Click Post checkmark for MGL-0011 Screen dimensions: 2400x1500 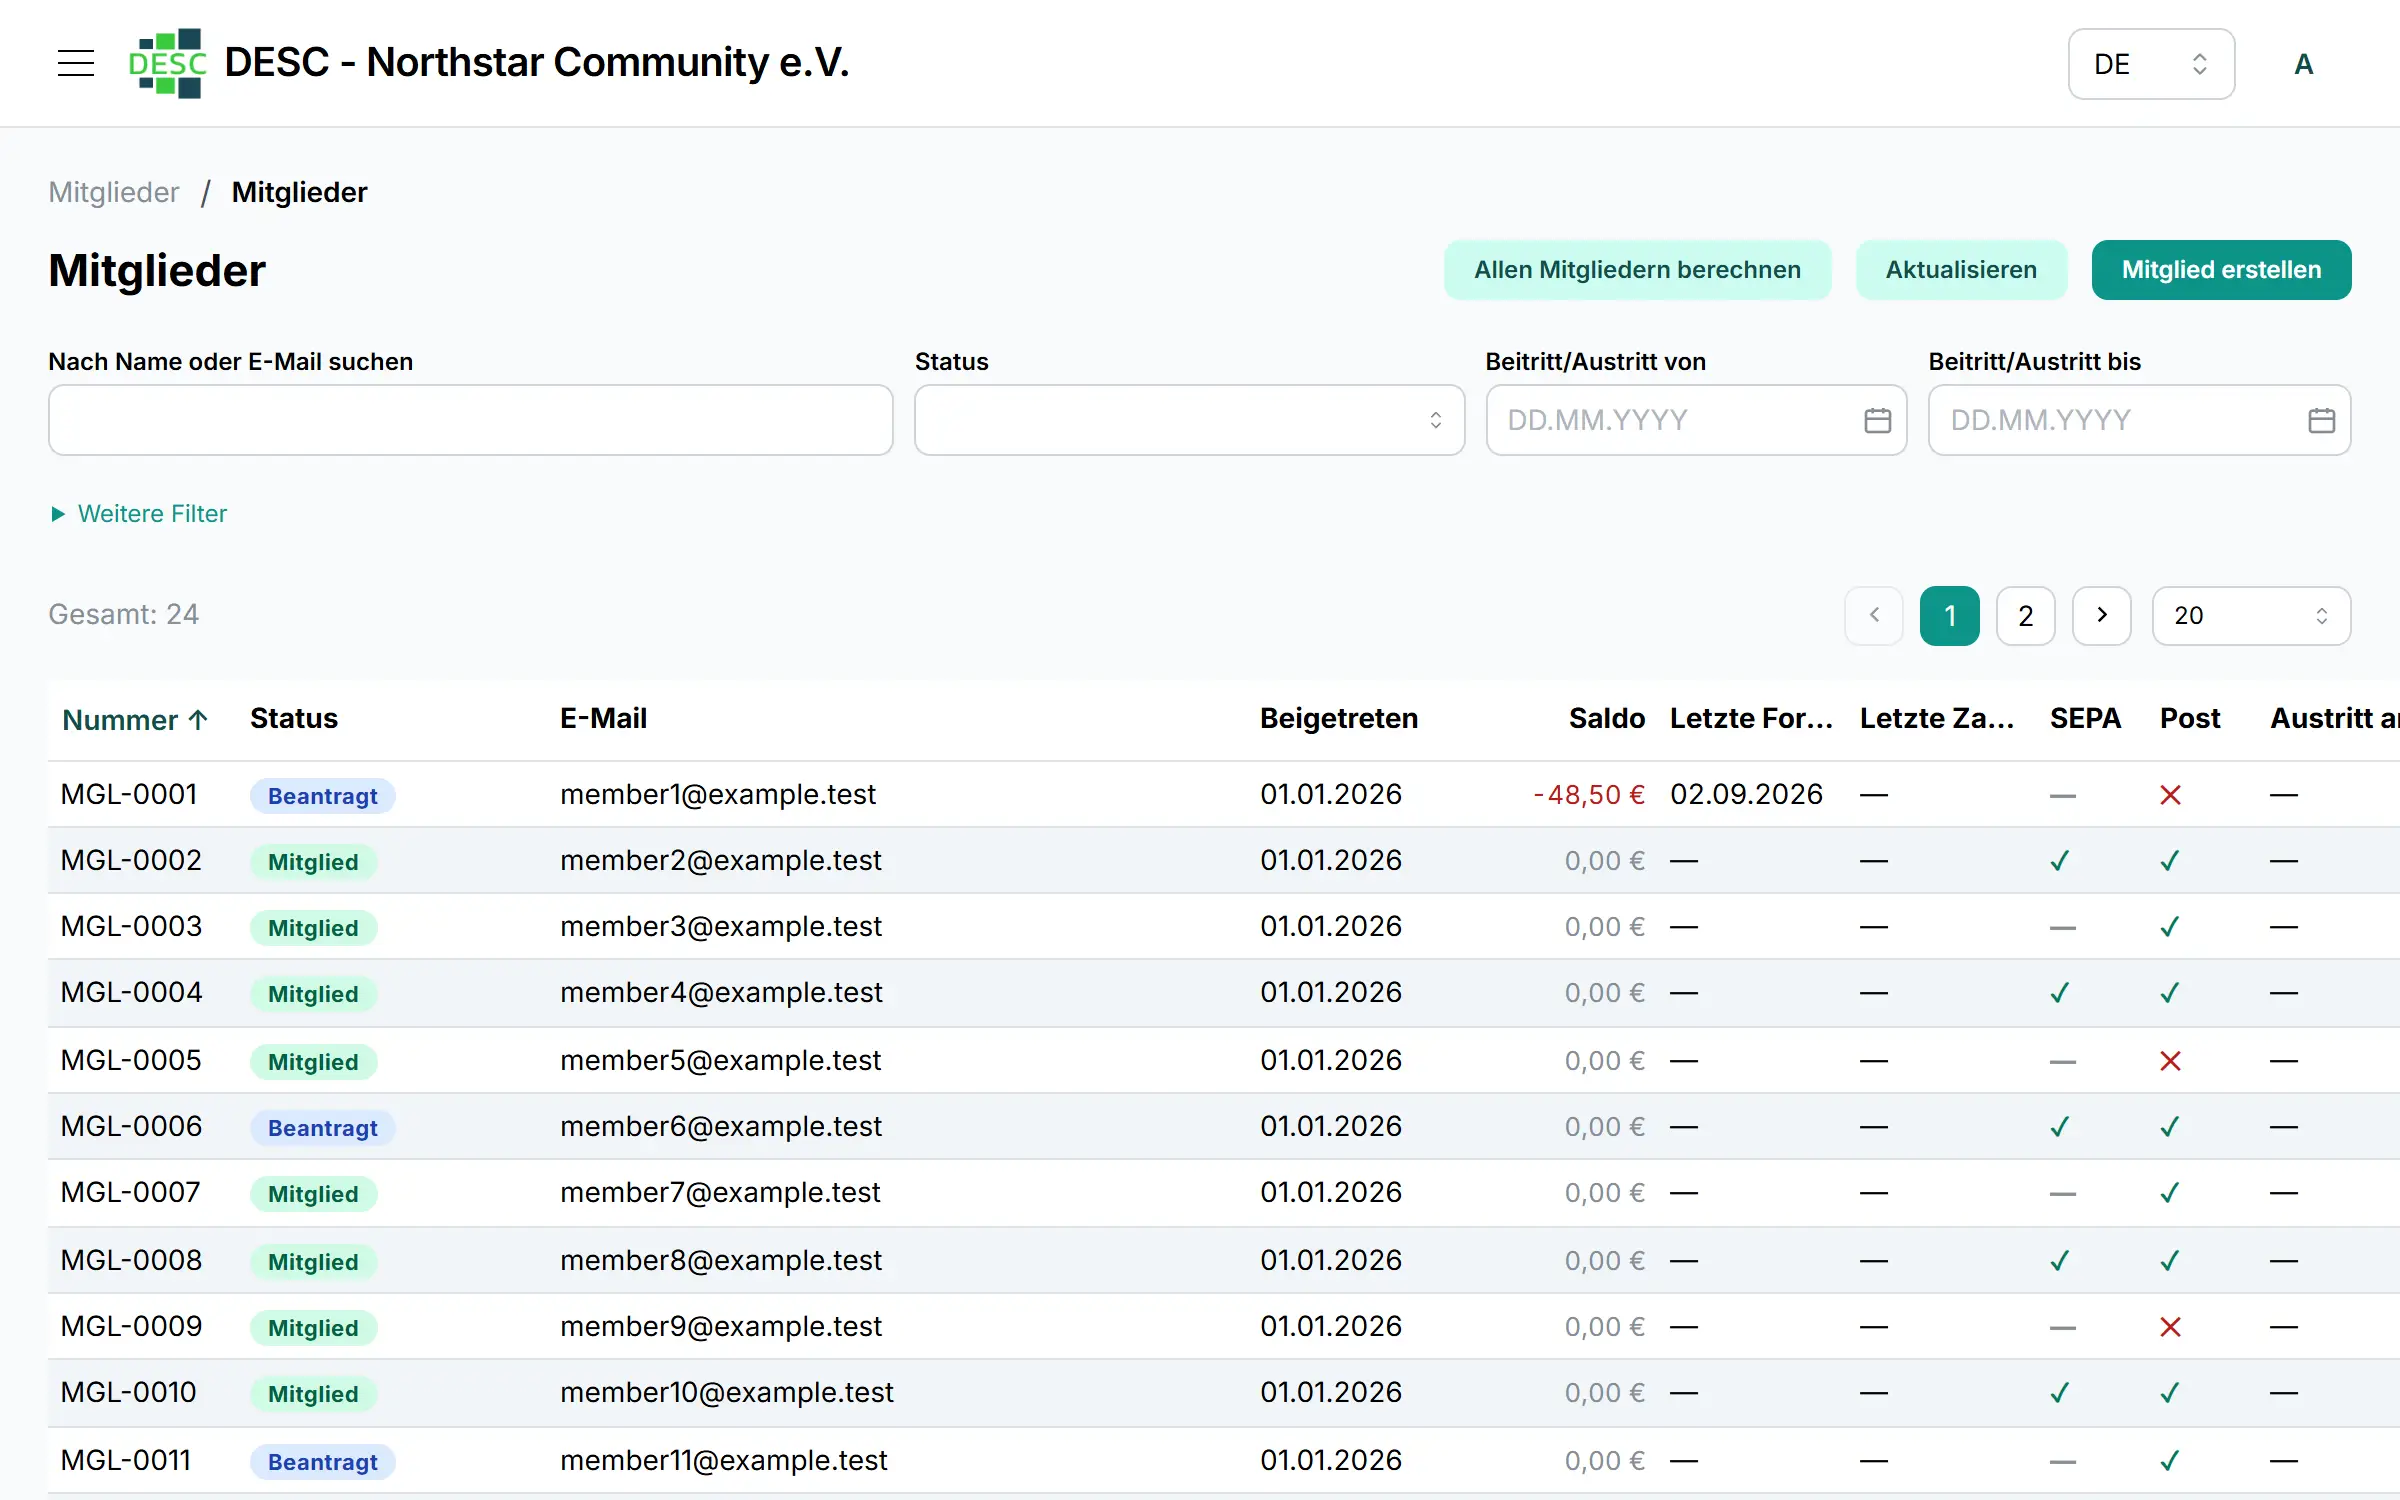pyautogui.click(x=2170, y=1461)
